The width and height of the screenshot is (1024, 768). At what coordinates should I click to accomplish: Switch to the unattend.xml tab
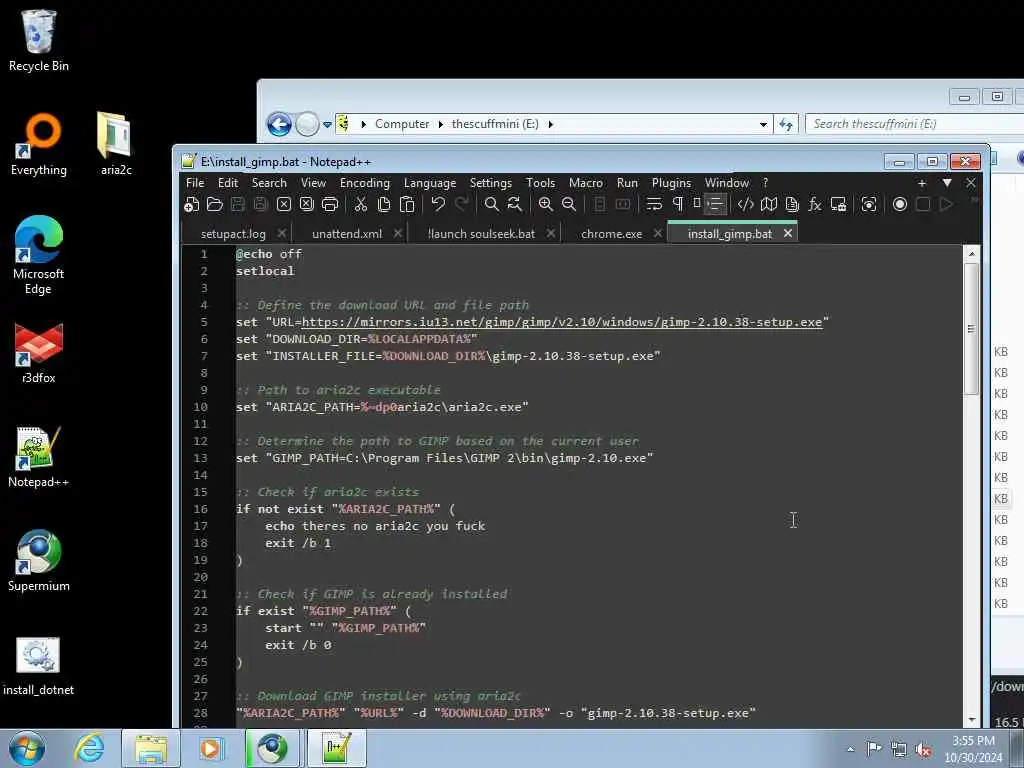[347, 234]
